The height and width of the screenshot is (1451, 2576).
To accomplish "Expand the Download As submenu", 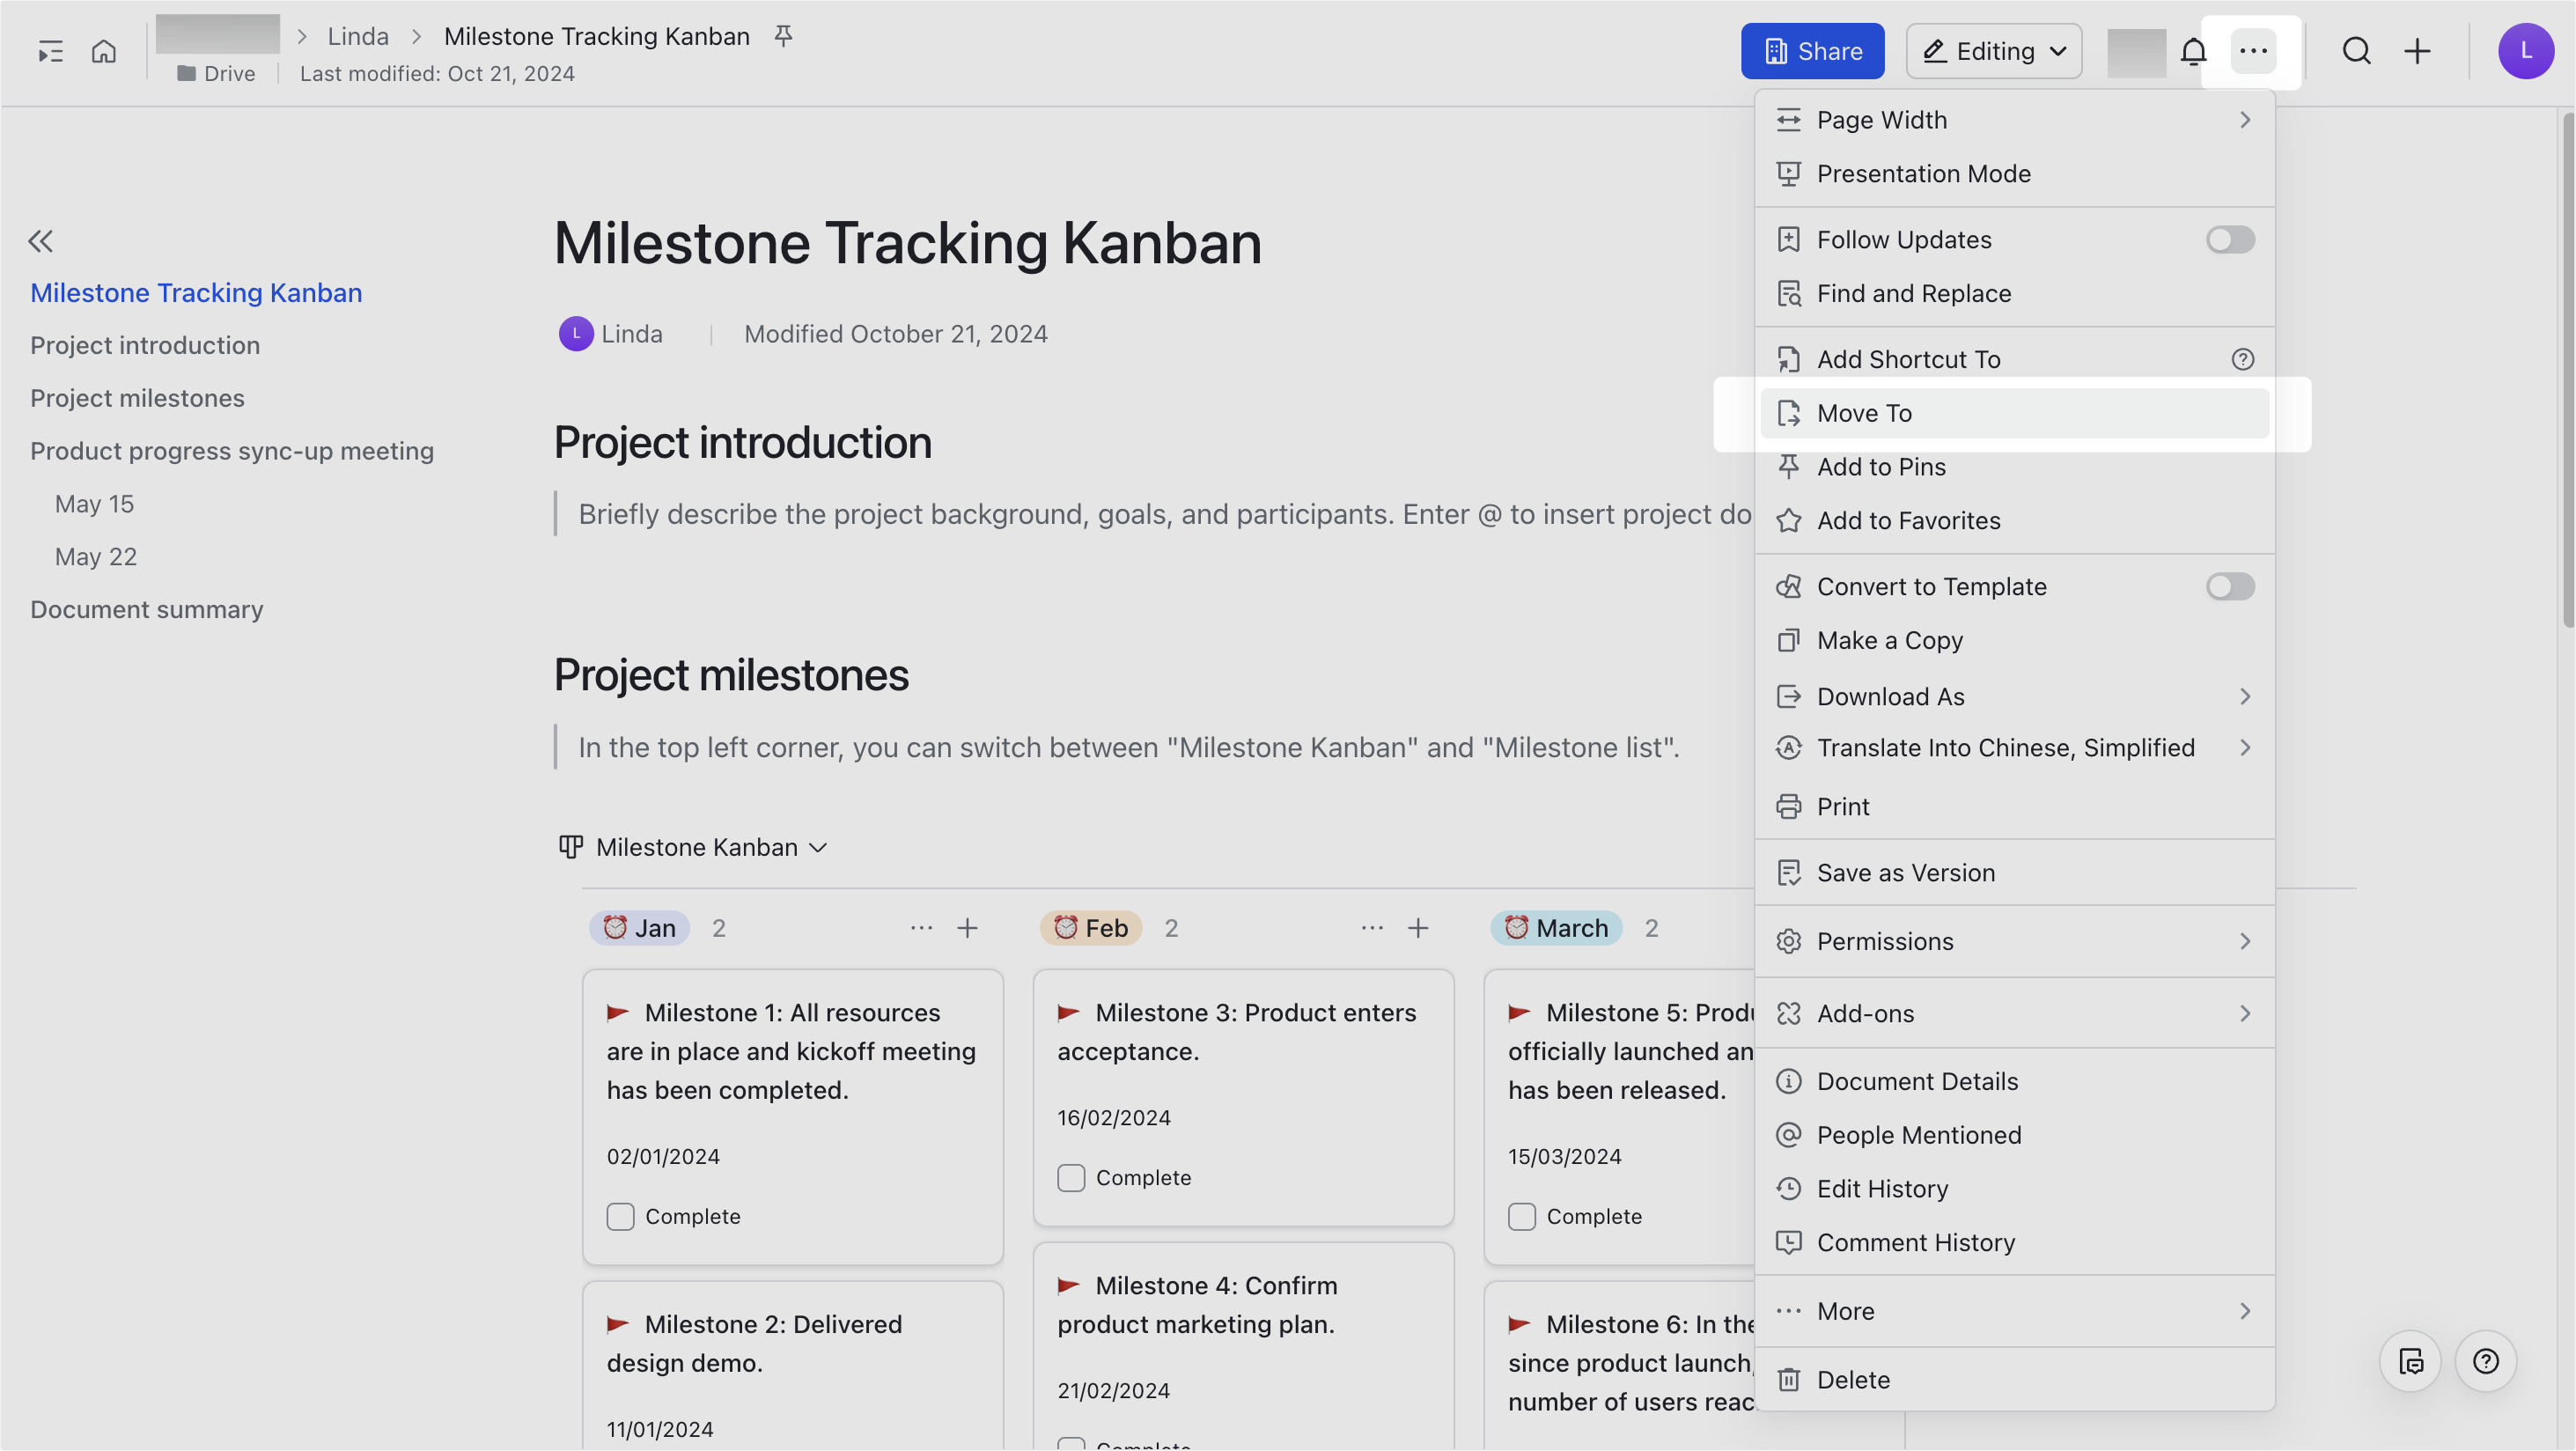I will click(2014, 697).
